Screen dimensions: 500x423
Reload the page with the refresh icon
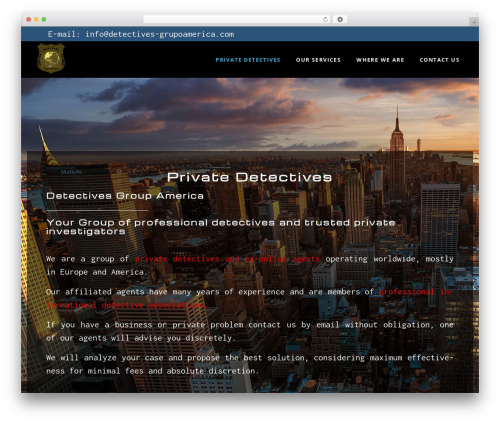[325, 20]
